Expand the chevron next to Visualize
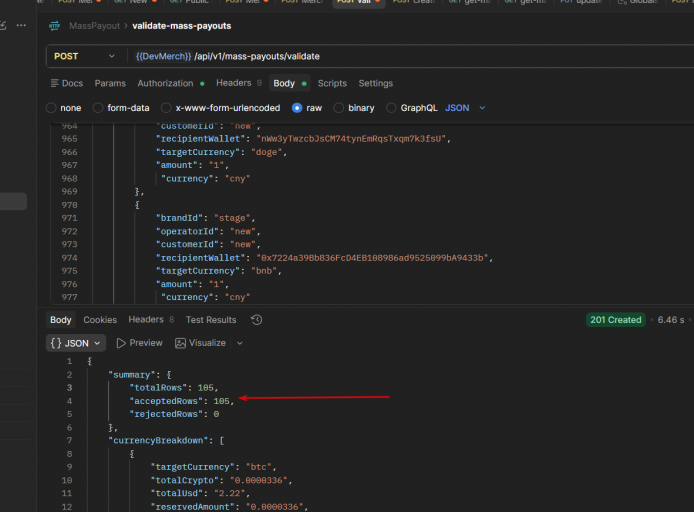The height and width of the screenshot is (512, 694). (239, 343)
